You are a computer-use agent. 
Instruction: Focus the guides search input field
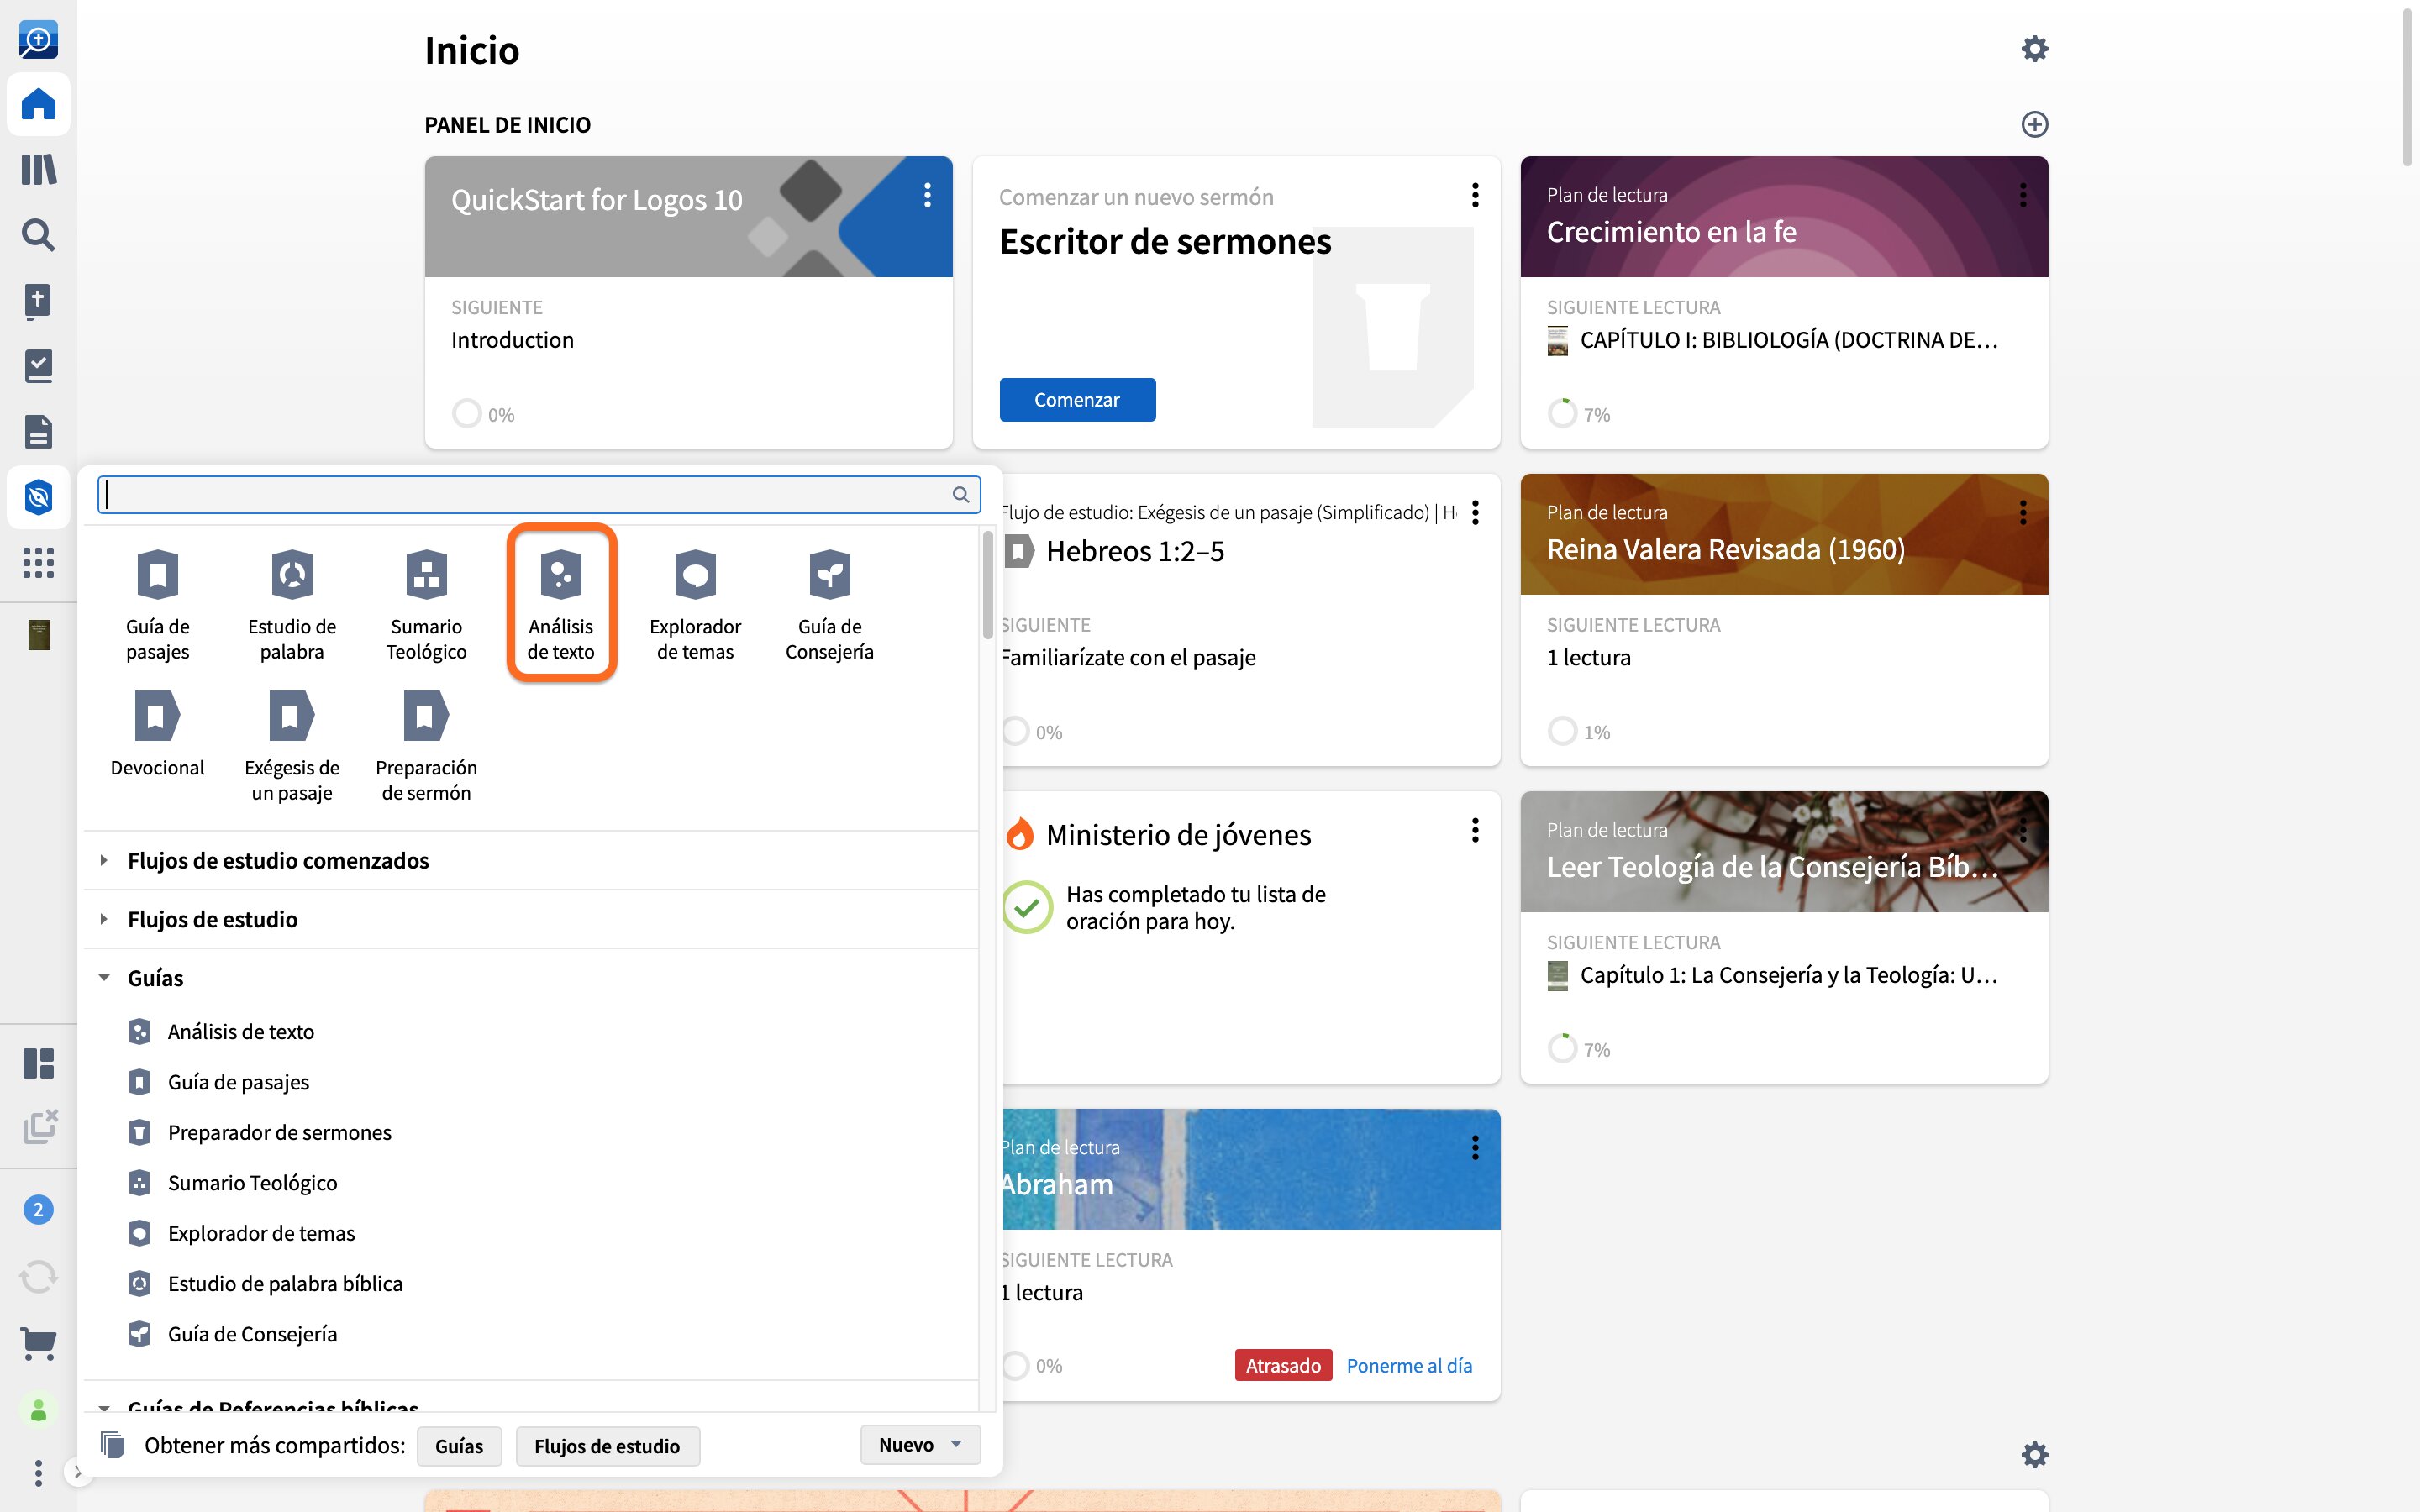coord(538,494)
